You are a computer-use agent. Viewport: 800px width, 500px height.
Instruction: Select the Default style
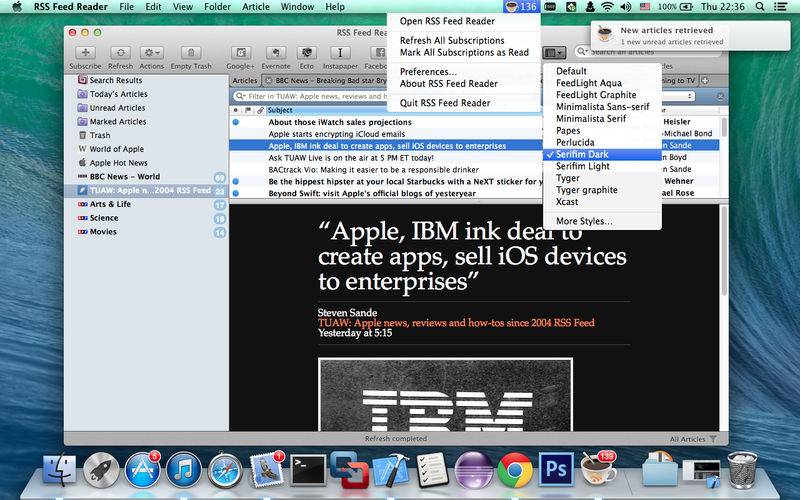pos(602,71)
